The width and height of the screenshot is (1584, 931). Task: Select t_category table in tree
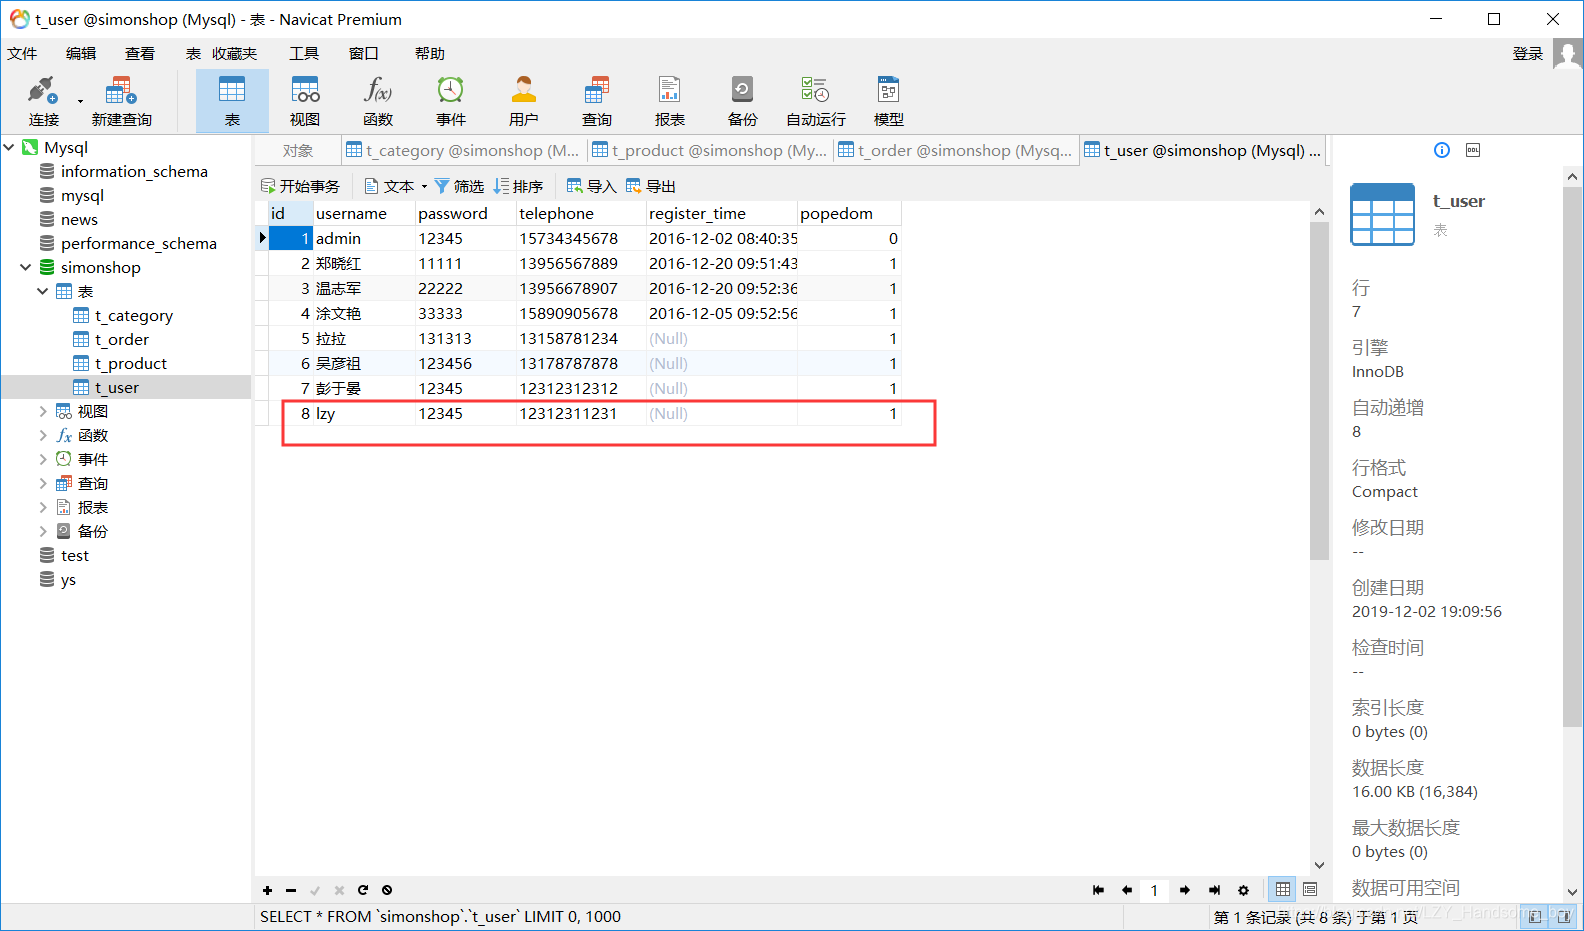coord(134,315)
